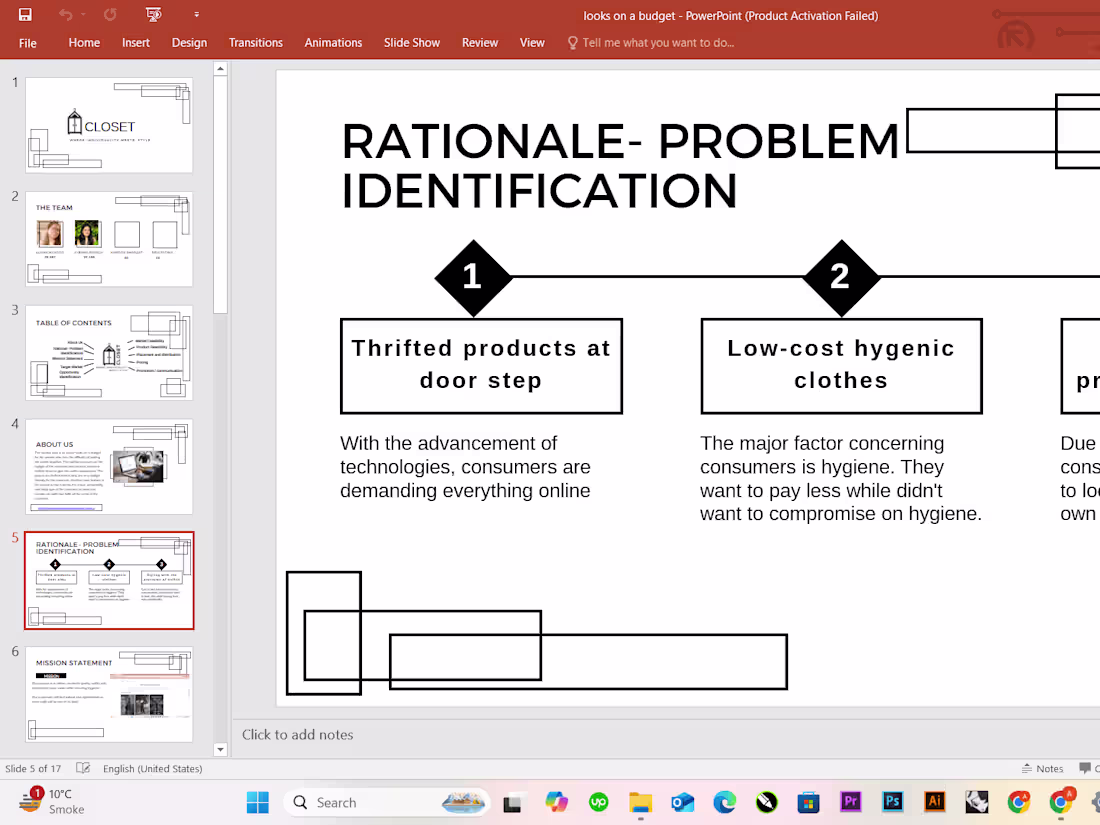Select the Start From Beginning slideshow icon
This screenshot has height=825, width=1100.
click(152, 14)
